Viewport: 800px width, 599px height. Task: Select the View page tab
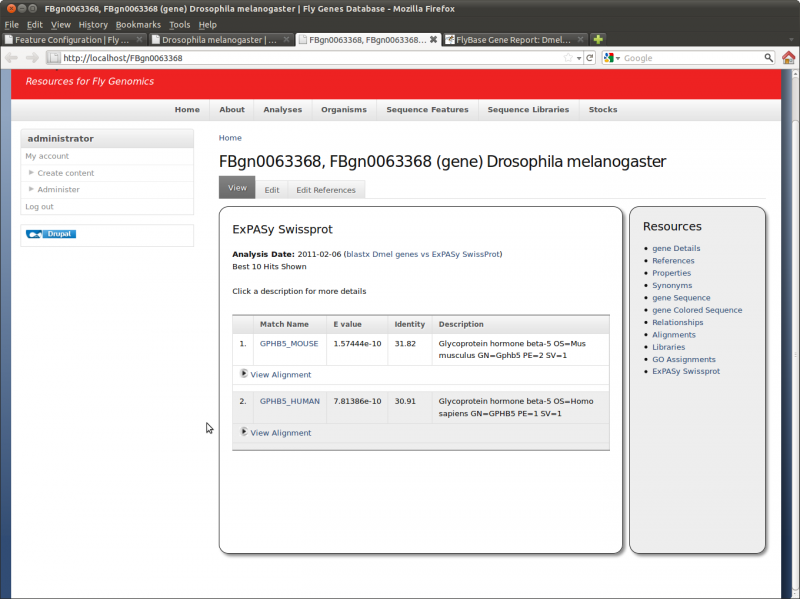coord(237,188)
